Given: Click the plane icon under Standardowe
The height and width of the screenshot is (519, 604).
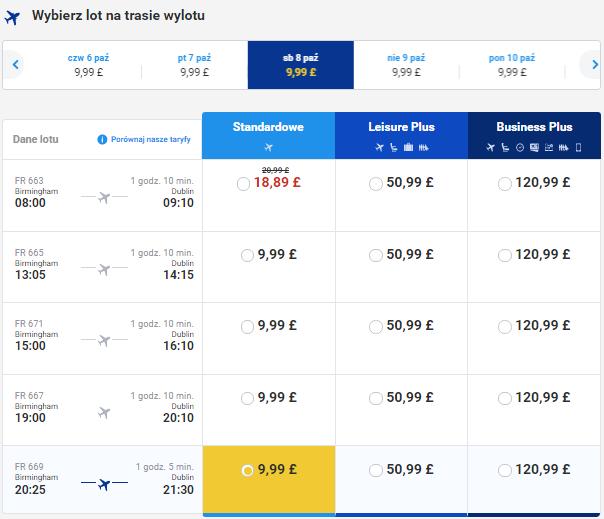Looking at the screenshot, I should 268,147.
